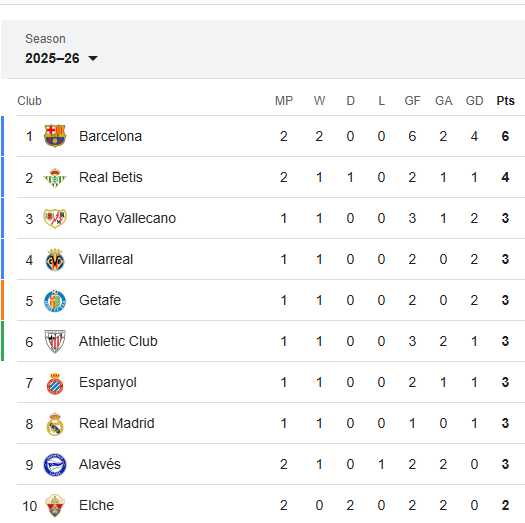Click the Villarreal yellow crest icon
This screenshot has width=525, height=523.
click(x=55, y=259)
